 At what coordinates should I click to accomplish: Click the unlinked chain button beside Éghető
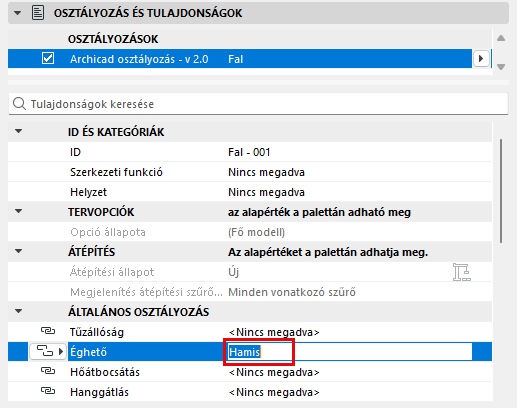[x=47, y=351]
